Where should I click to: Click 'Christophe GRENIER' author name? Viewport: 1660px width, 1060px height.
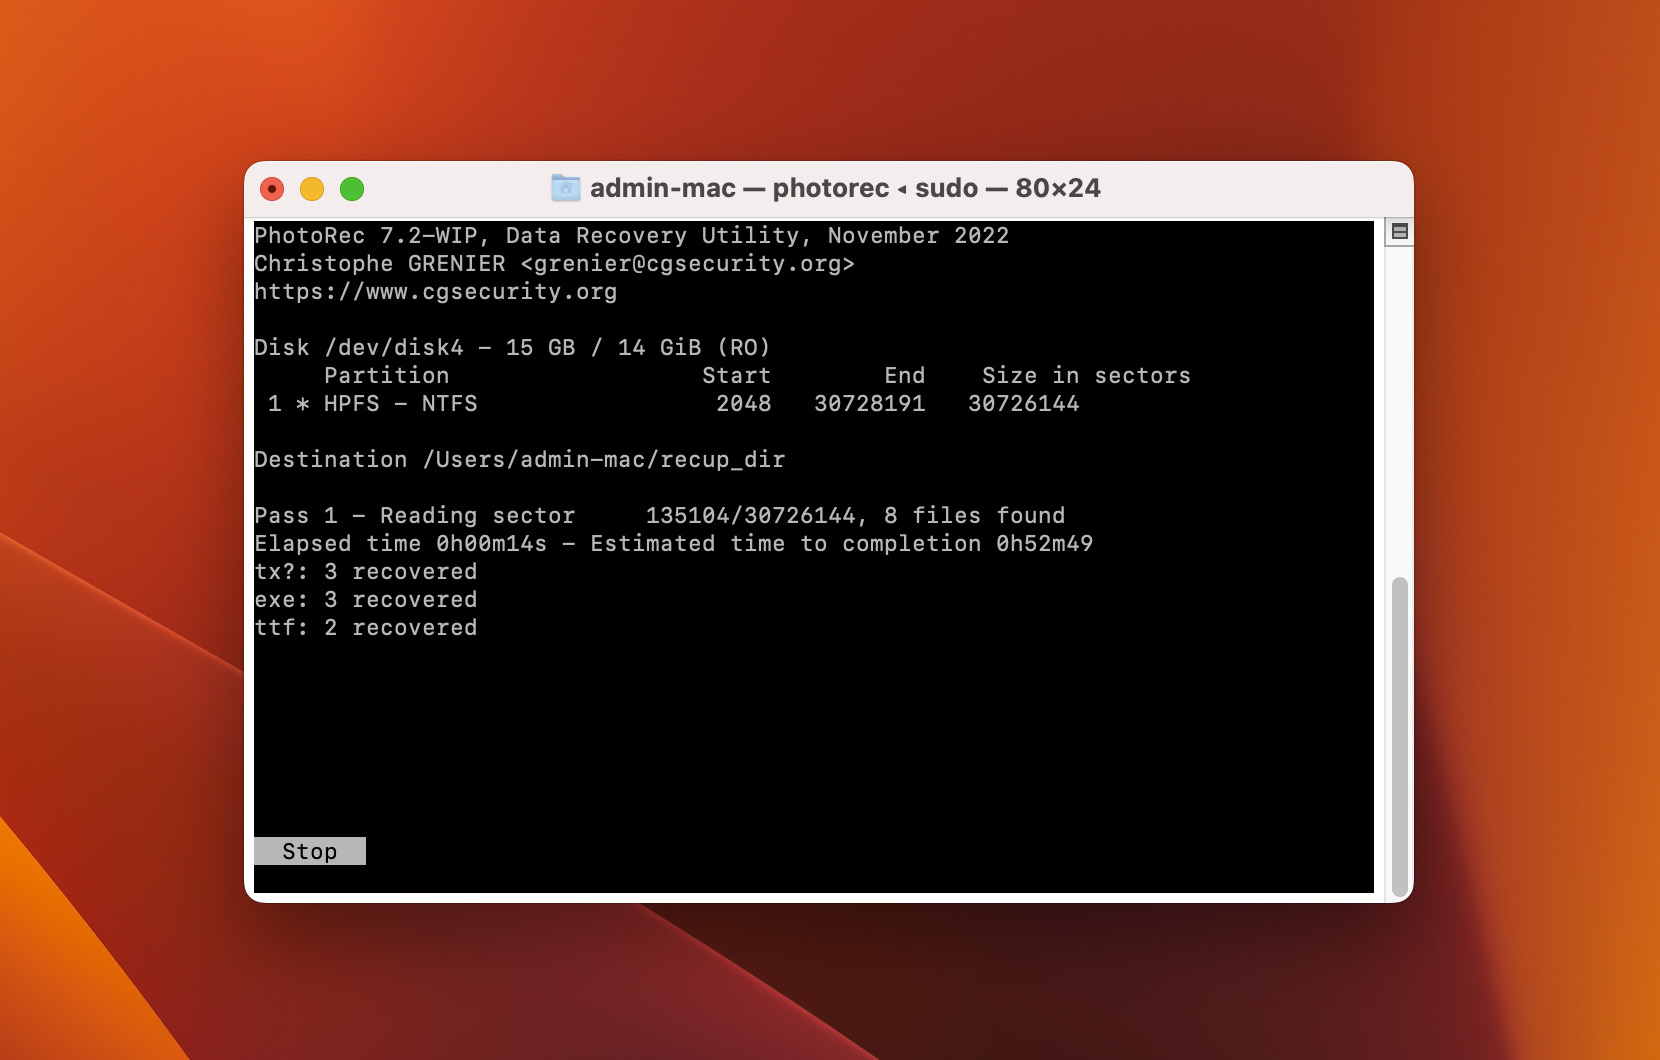coord(380,264)
